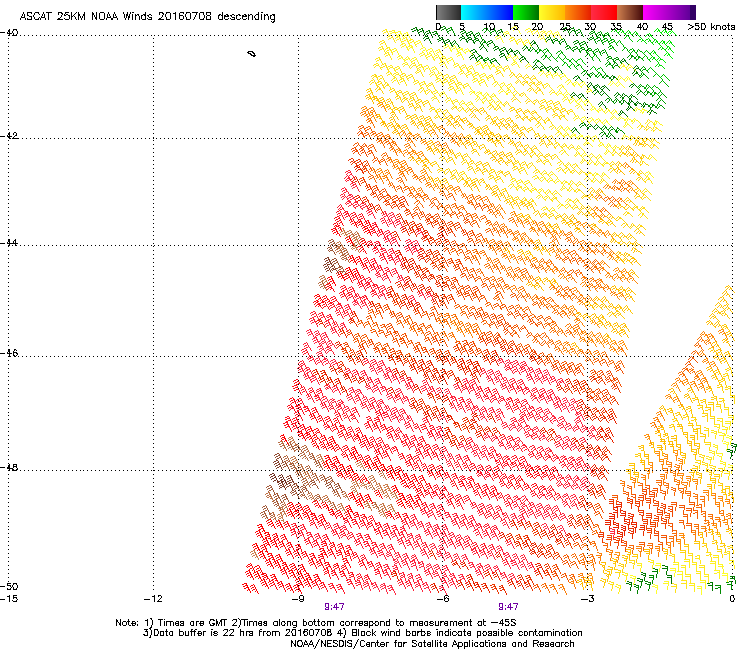This screenshot has height=650, width=740.
Task: Click the small black island outline near -40 latitude
Action: coord(252,54)
